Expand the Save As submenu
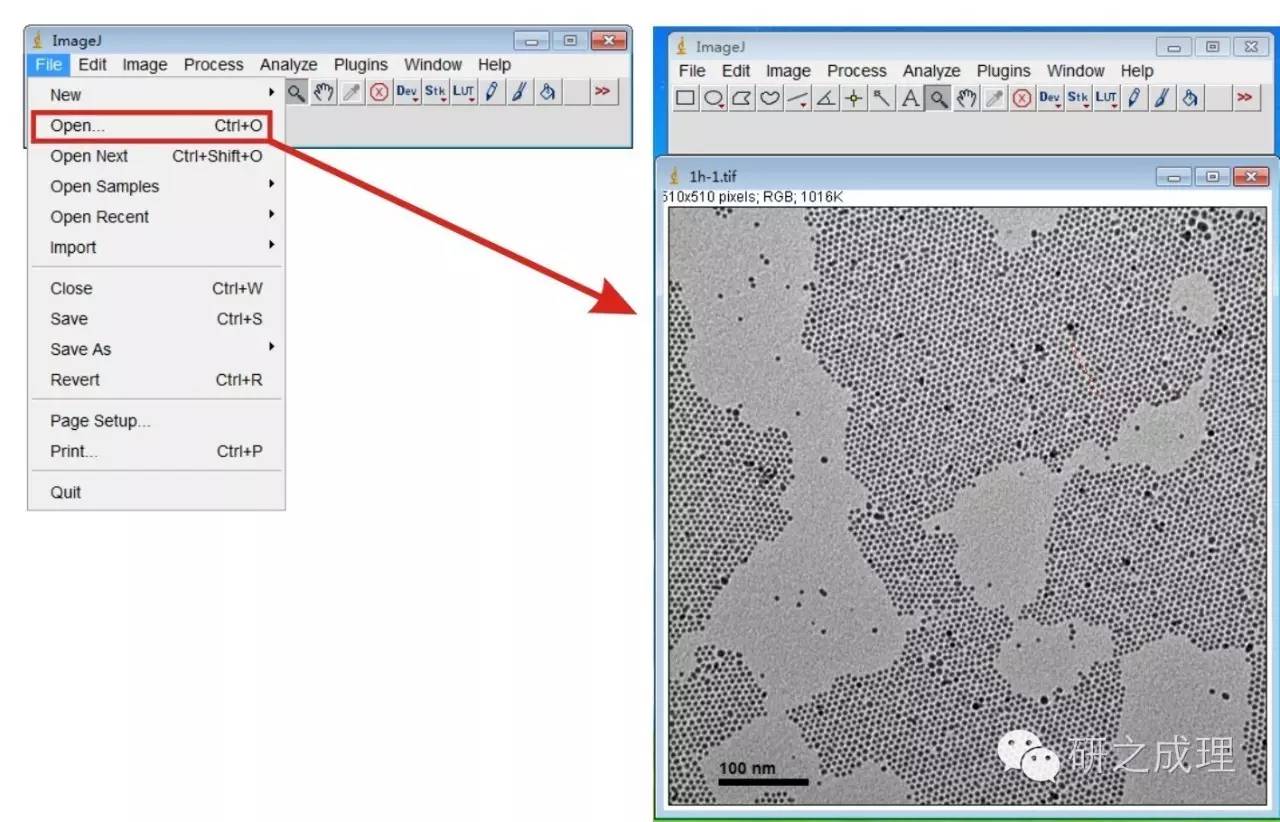Image resolution: width=1280 pixels, height=822 pixels. point(157,349)
